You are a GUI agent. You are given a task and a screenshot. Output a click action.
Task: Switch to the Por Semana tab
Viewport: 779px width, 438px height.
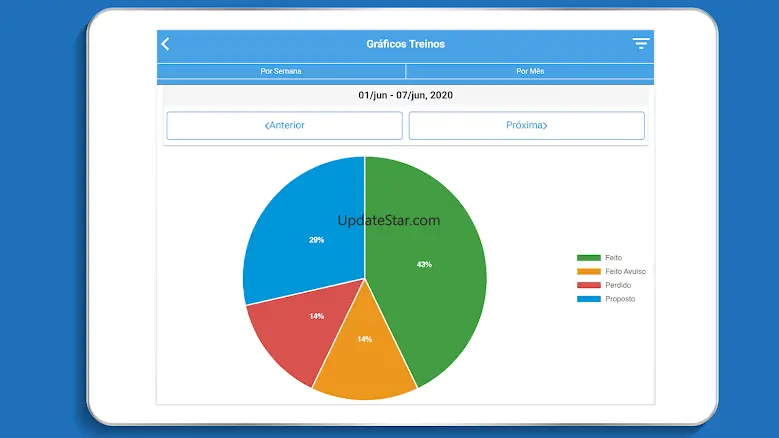click(x=281, y=72)
